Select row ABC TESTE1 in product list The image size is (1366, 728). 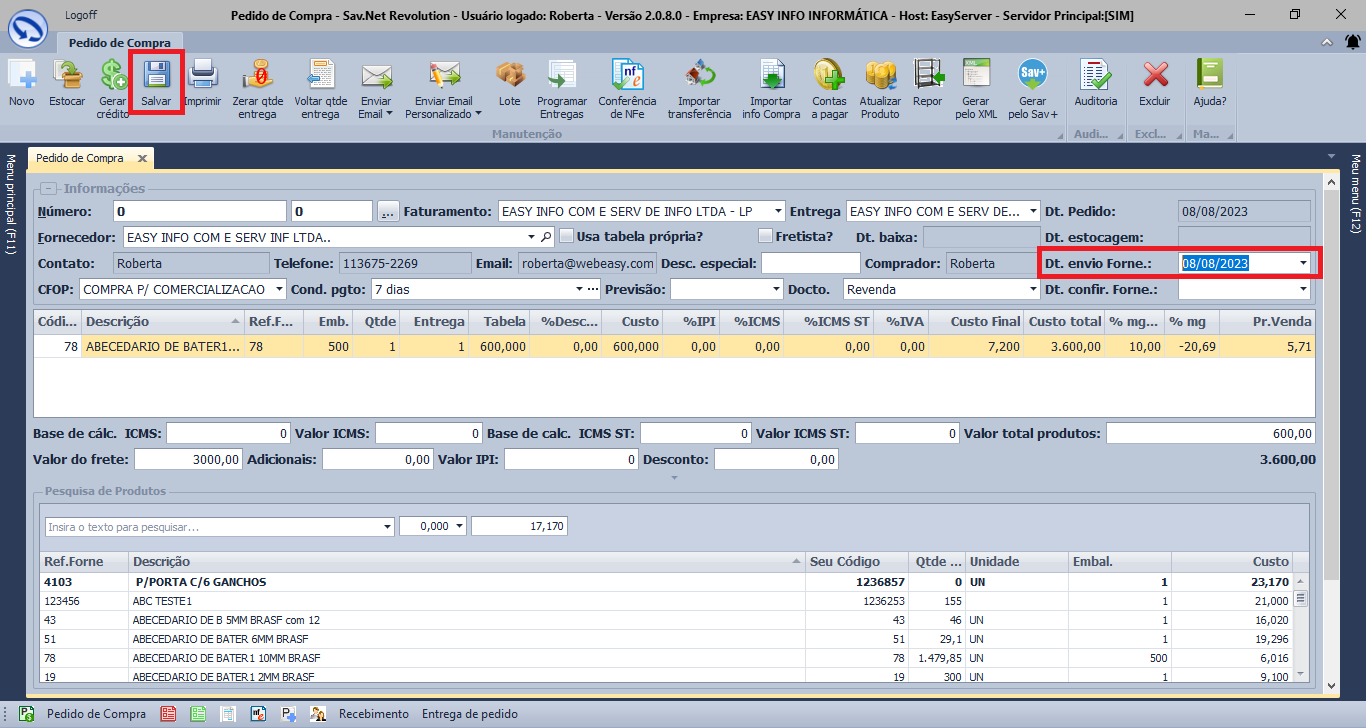(667, 601)
